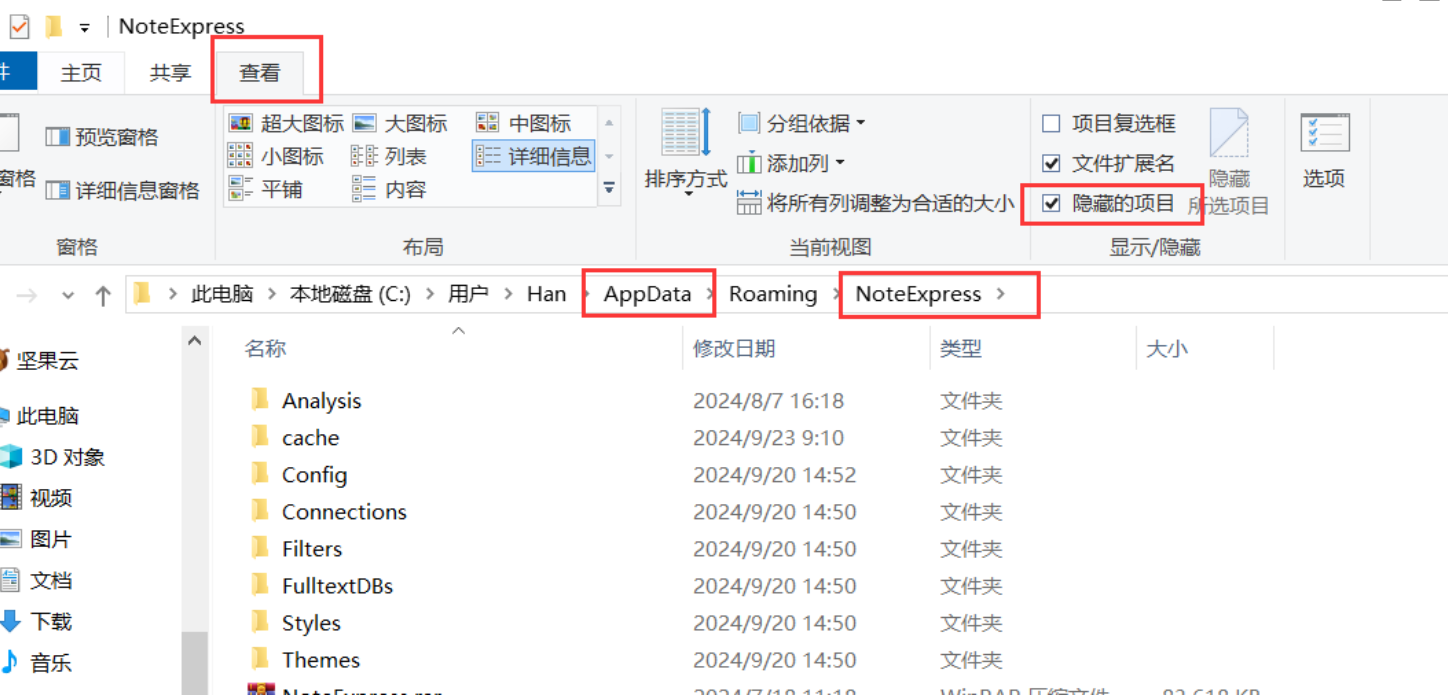This screenshot has height=696, width=1448.
Task: Click the Styles folder icon
Action: [260, 622]
